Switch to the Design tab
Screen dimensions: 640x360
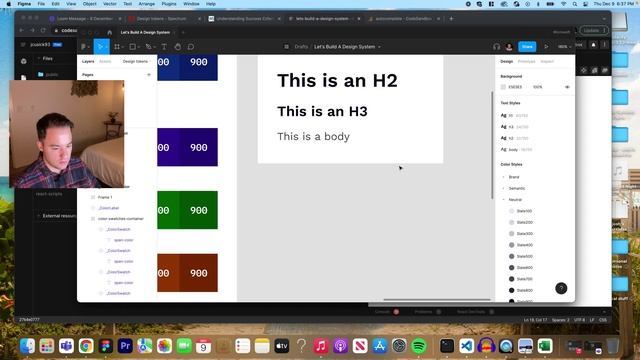[x=507, y=61]
